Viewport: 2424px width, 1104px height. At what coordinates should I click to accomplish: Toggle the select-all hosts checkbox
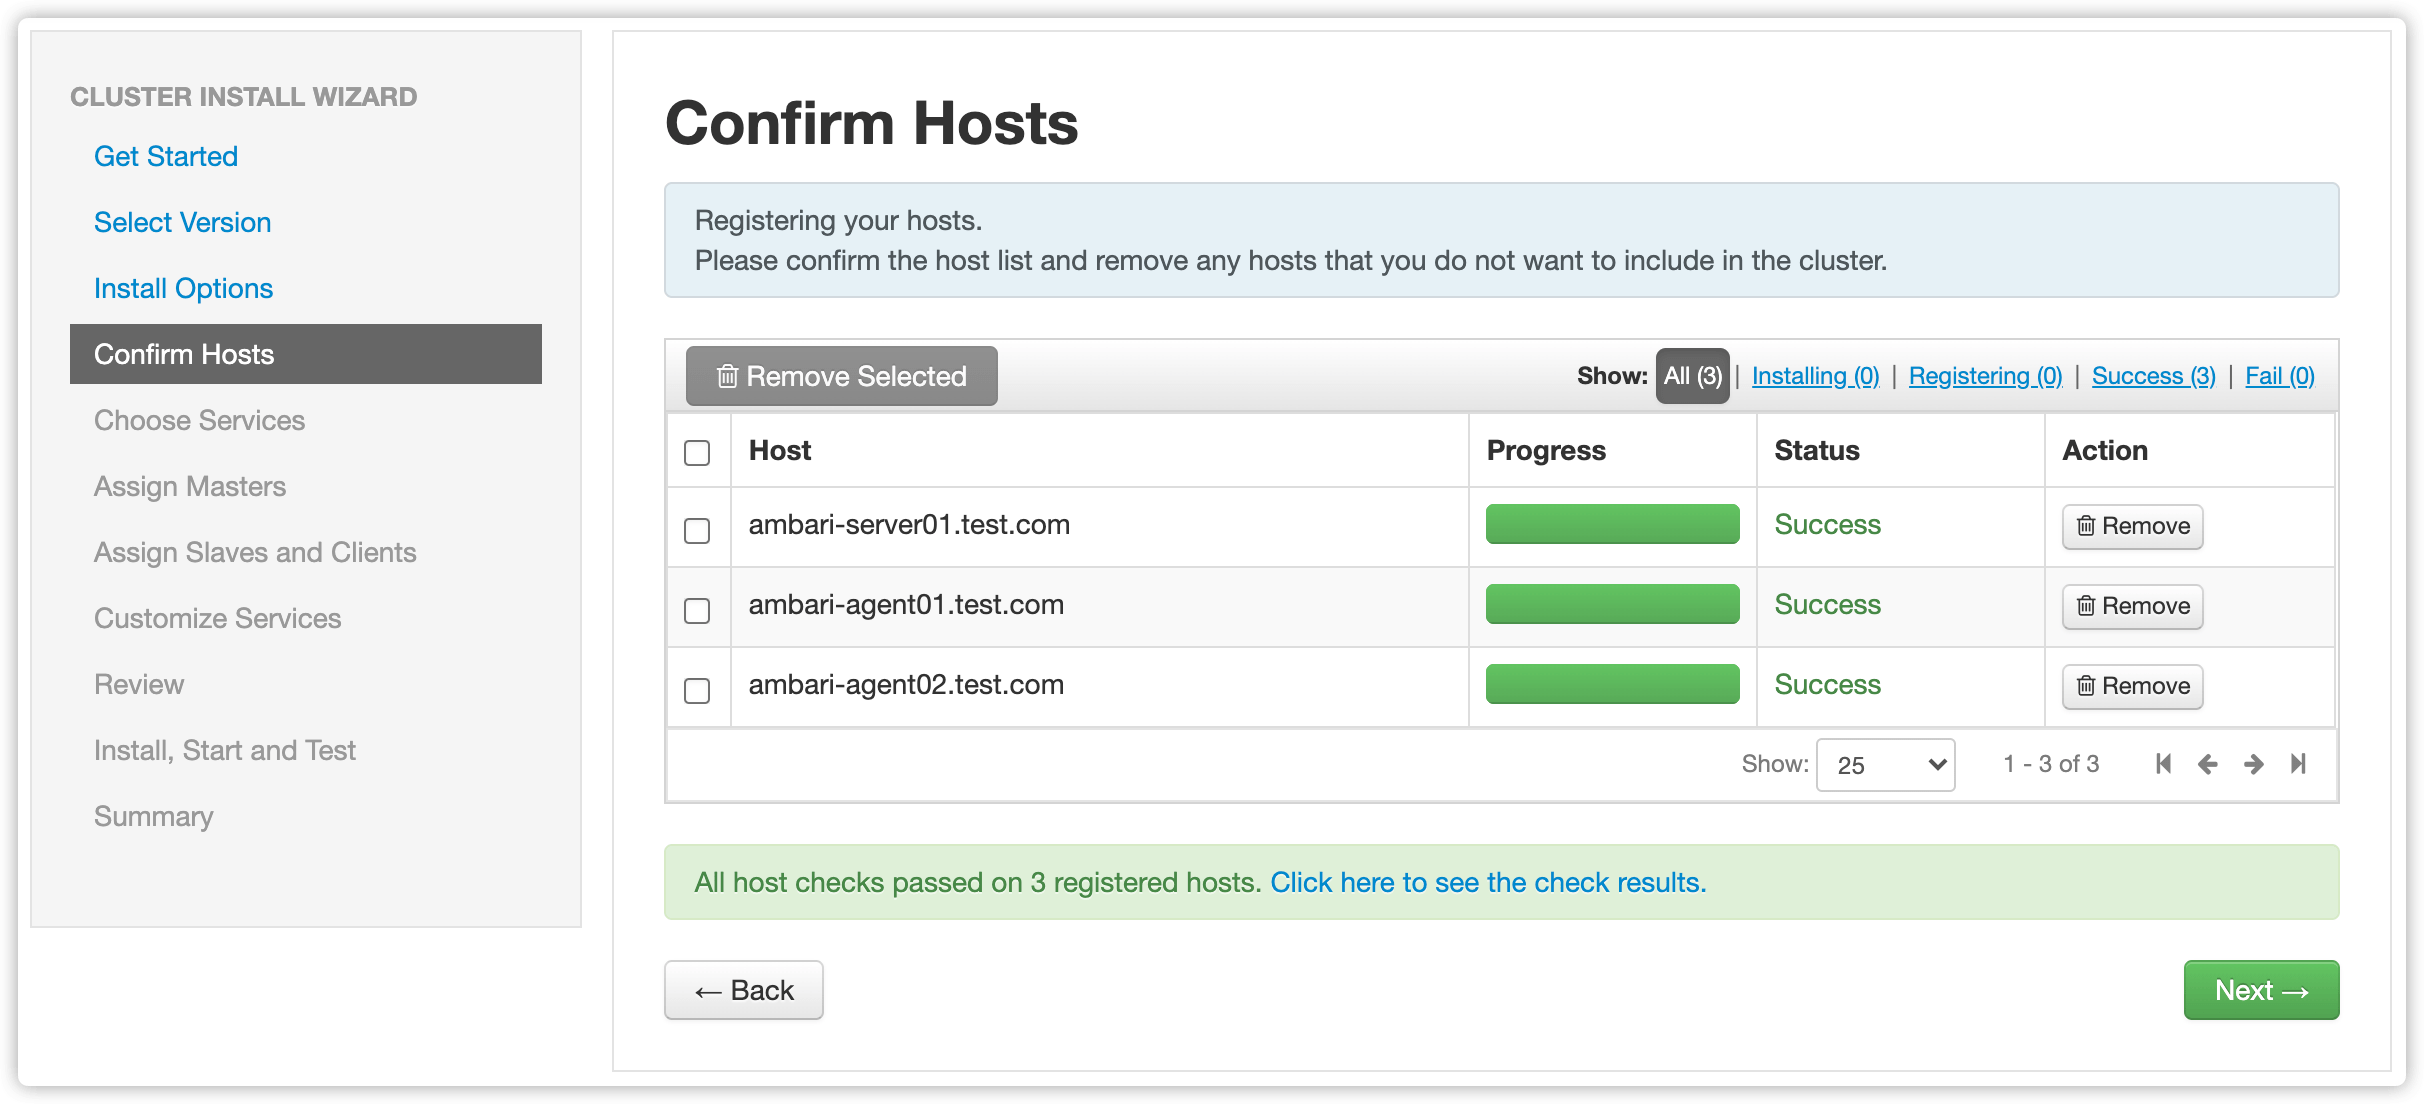point(697,451)
